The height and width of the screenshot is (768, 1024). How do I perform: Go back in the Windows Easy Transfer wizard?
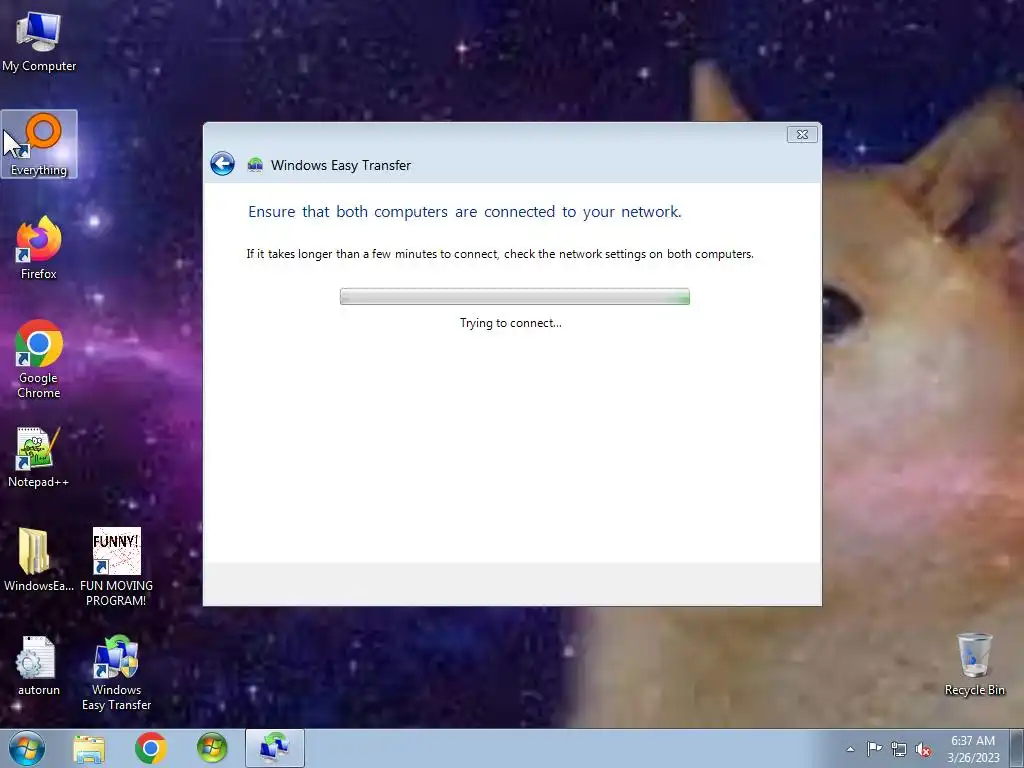[222, 164]
